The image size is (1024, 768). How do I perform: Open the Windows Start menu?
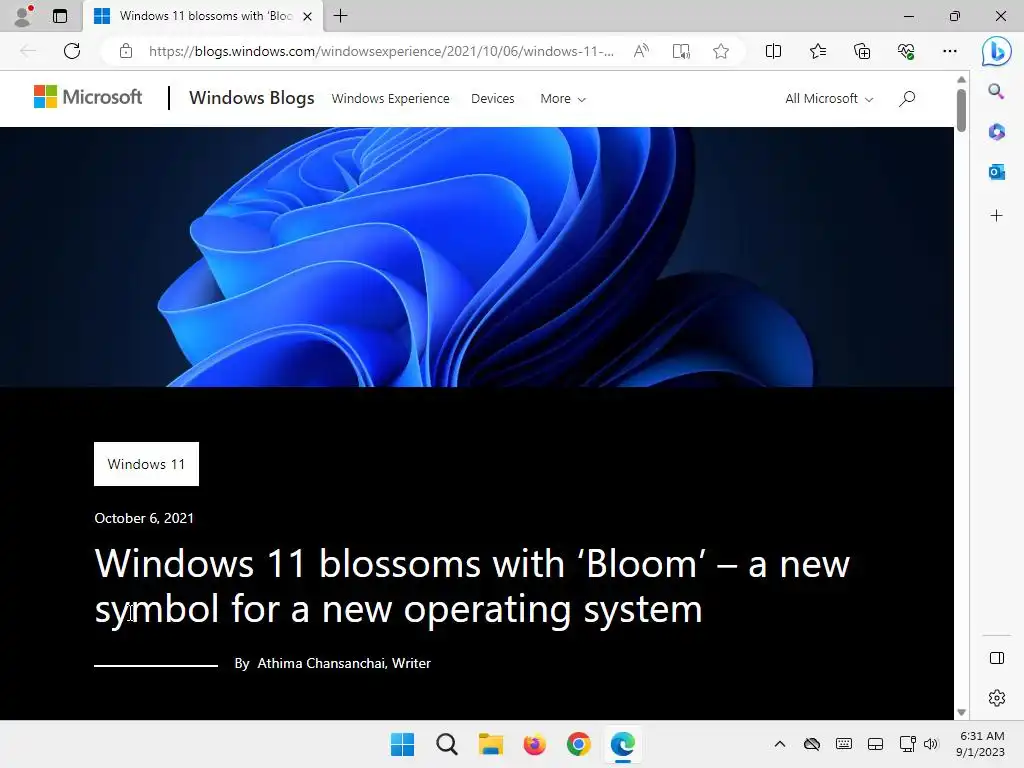[x=402, y=744]
